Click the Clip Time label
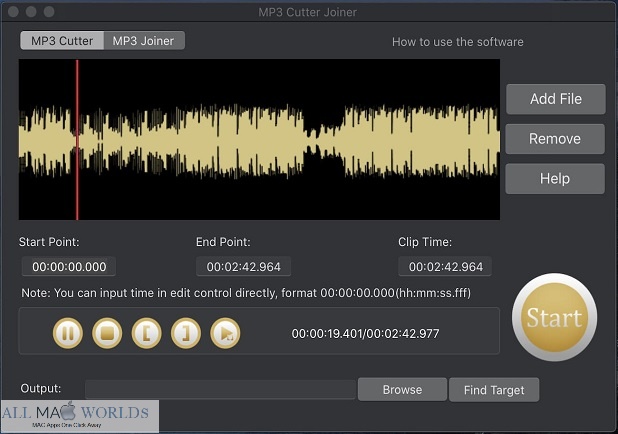Screen dimensions: 618x434 [425, 242]
